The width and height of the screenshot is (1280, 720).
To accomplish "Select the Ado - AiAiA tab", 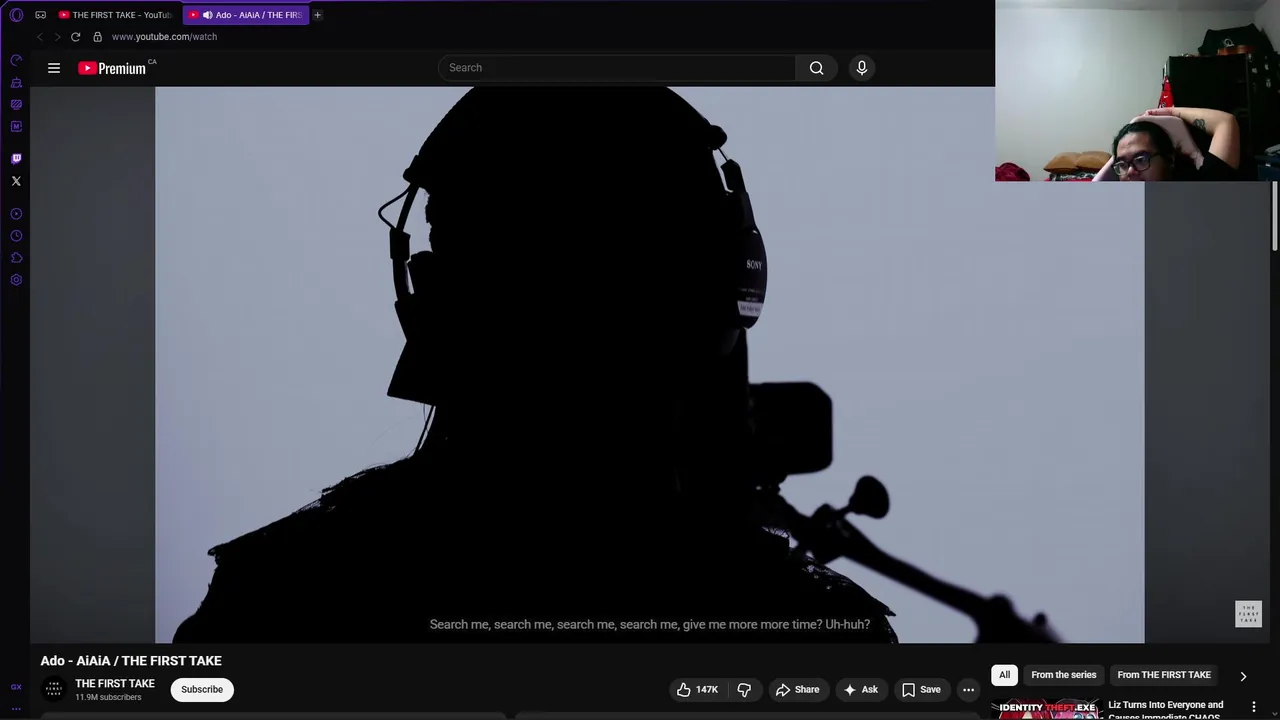I will pos(246,15).
